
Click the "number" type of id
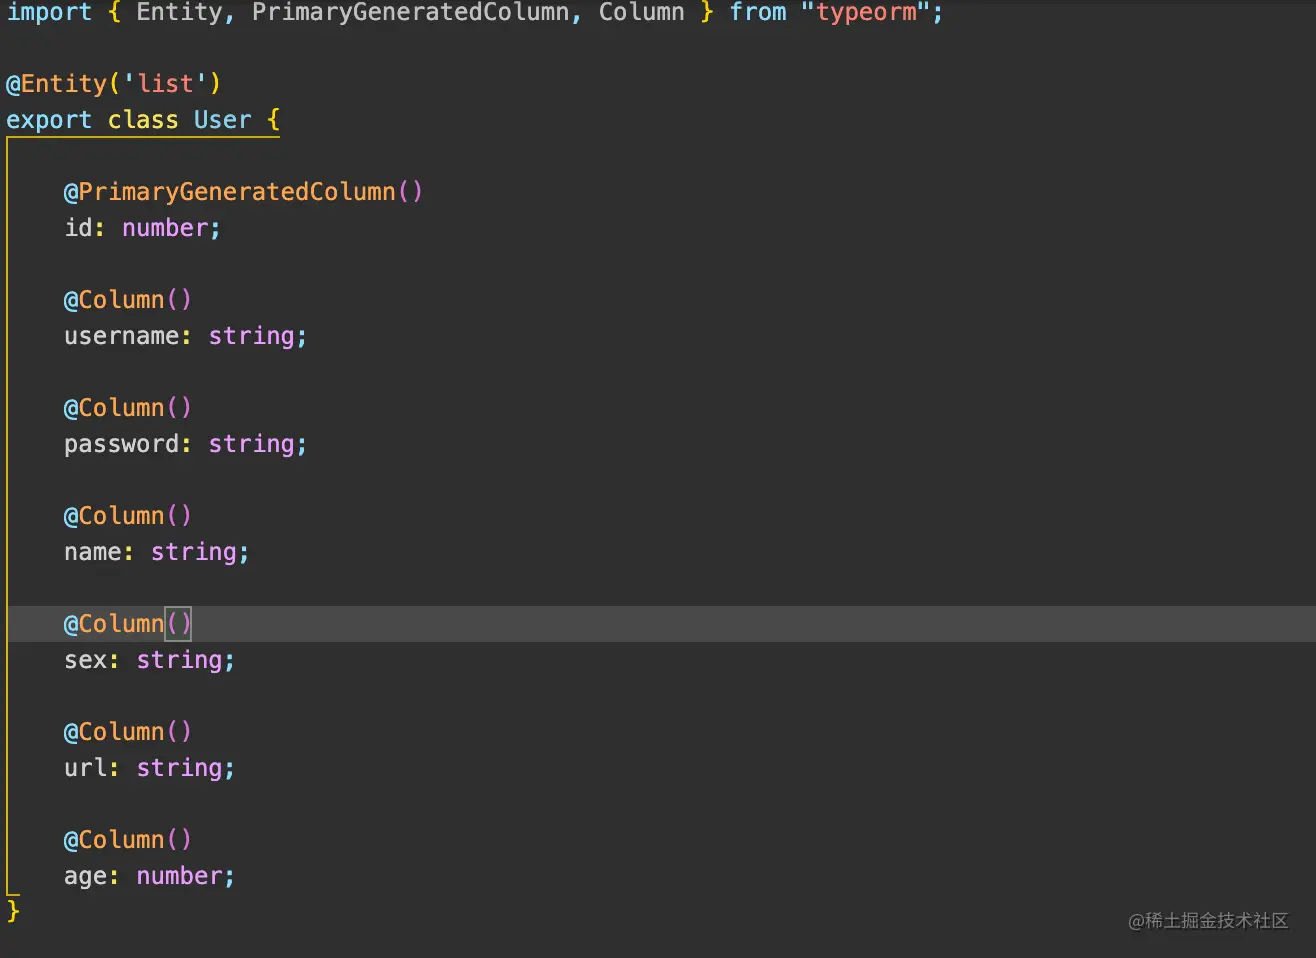164,228
